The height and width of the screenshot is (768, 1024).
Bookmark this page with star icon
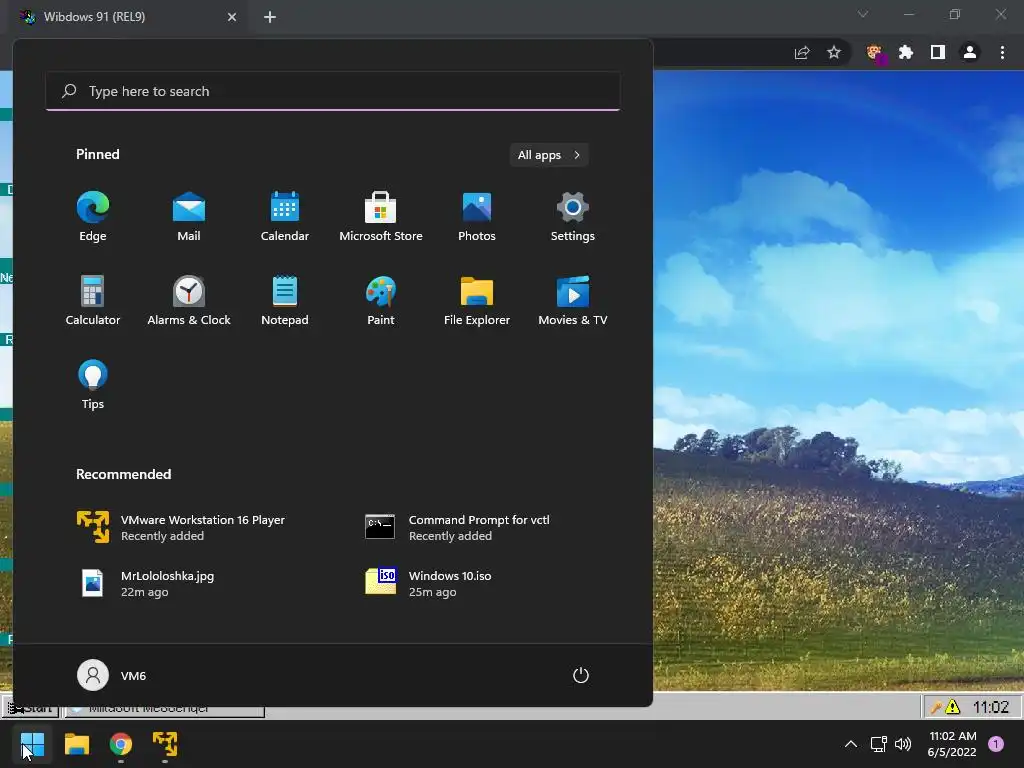834,52
